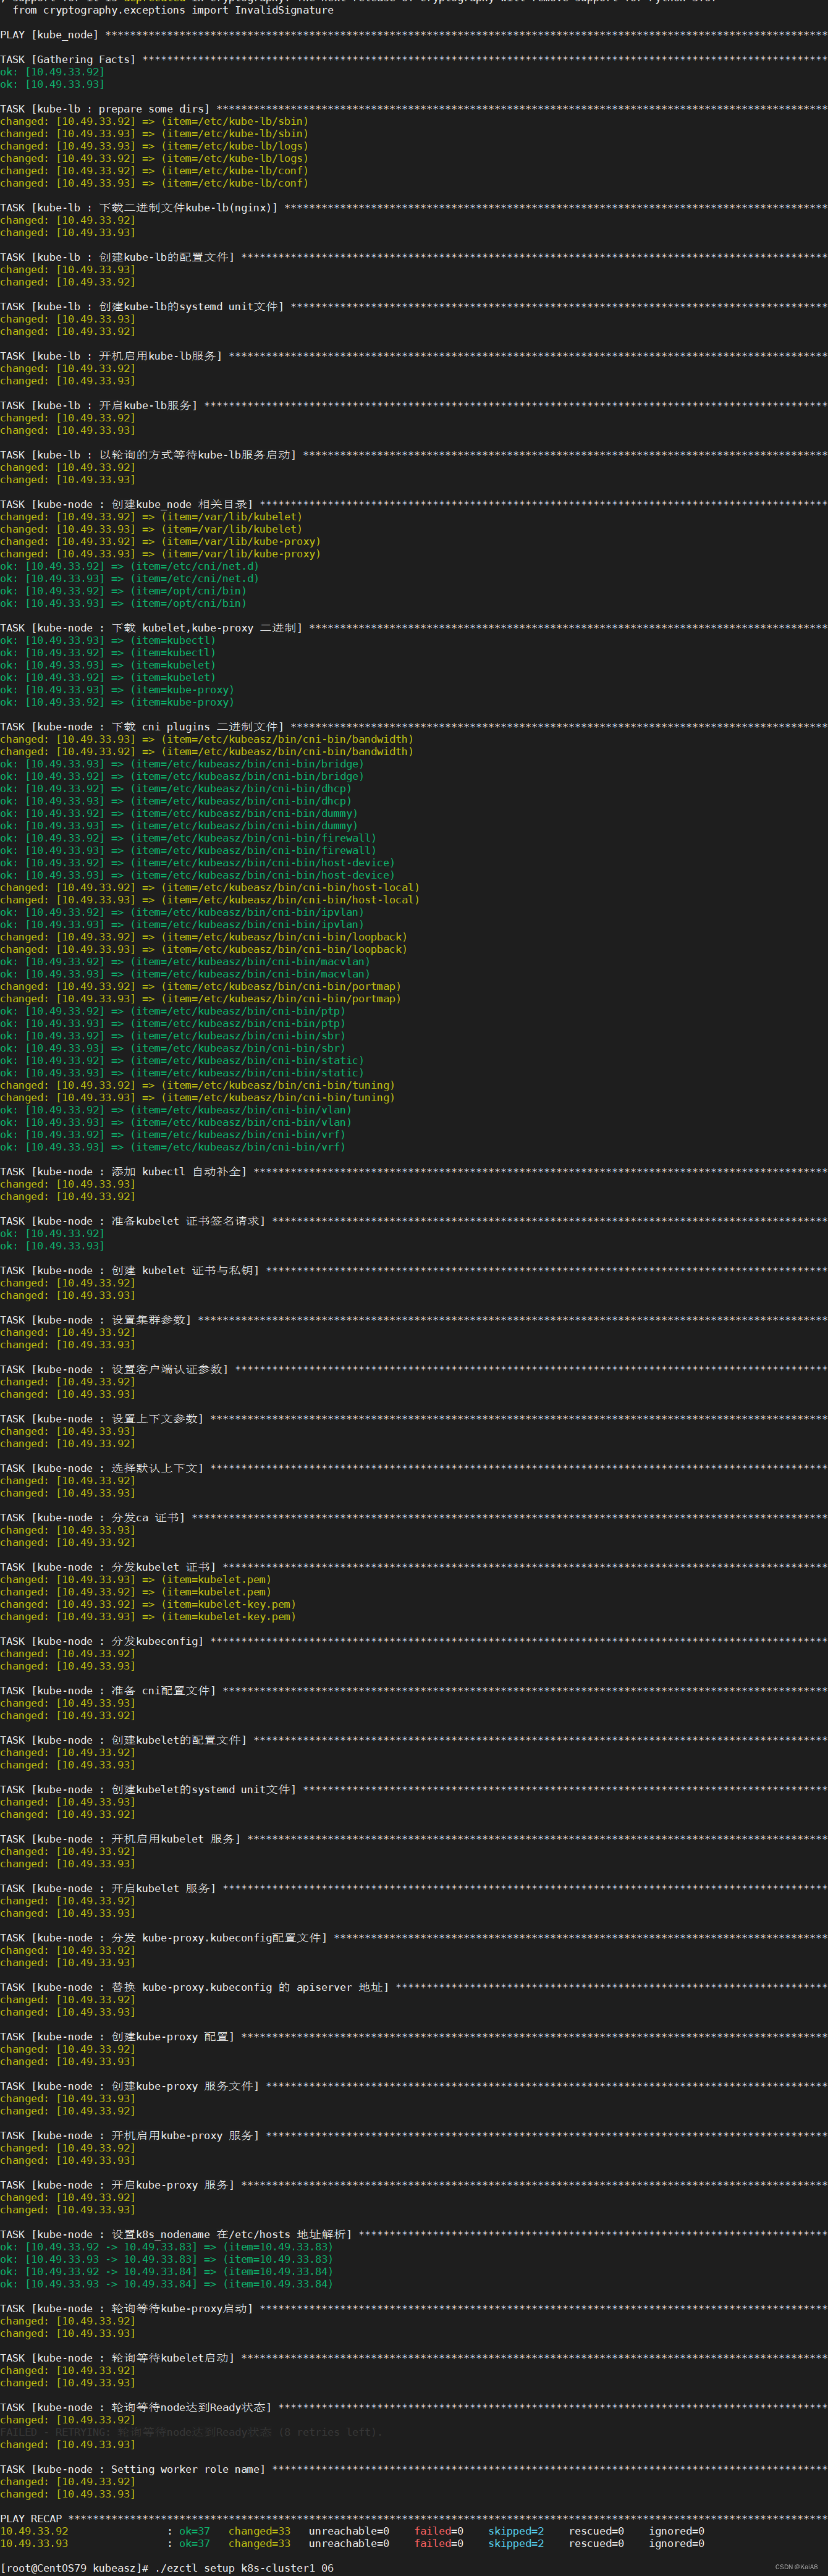Viewport: 828px width, 2576px height.
Task: Click TASK 开机启用kubelet 服务 header
Action: [414, 1839]
